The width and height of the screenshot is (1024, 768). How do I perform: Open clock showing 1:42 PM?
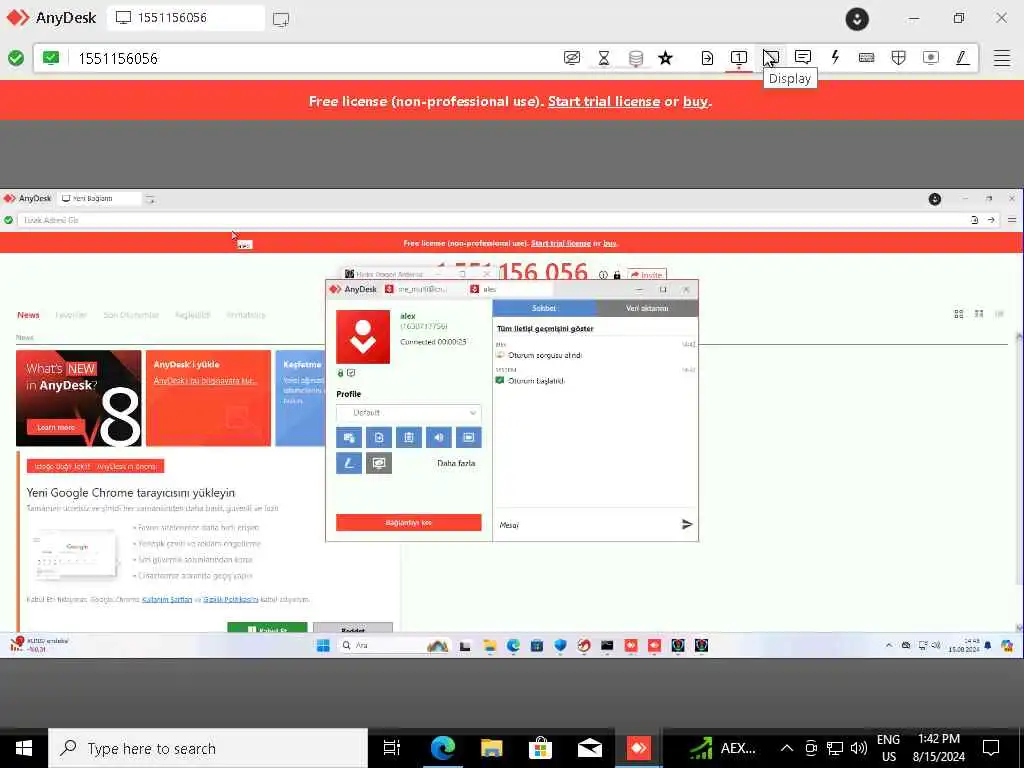coord(938,748)
